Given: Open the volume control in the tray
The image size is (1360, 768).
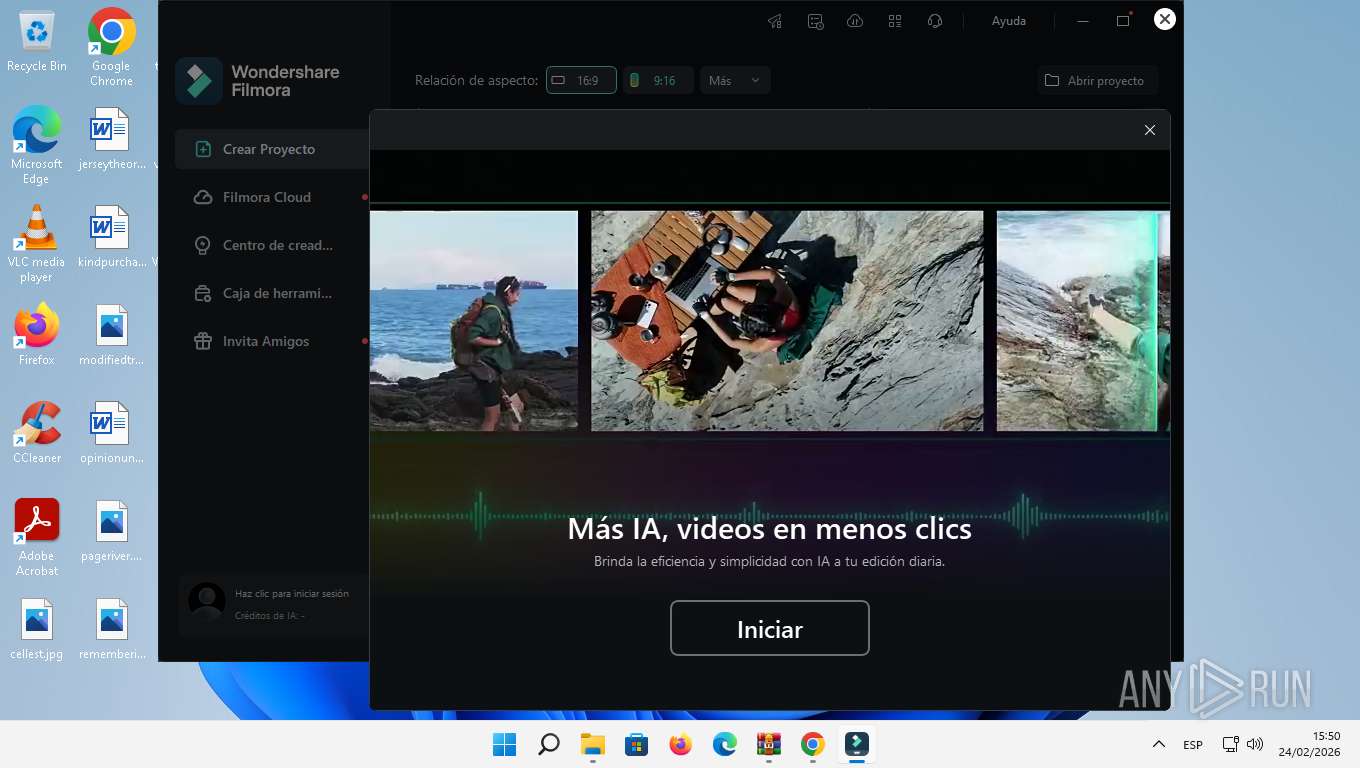Looking at the screenshot, I should (x=1255, y=744).
